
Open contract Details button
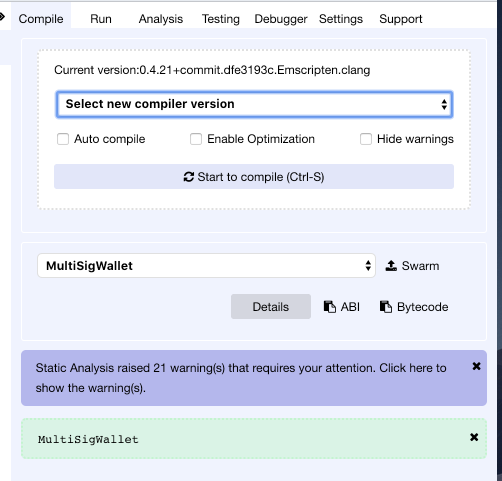[x=271, y=307]
